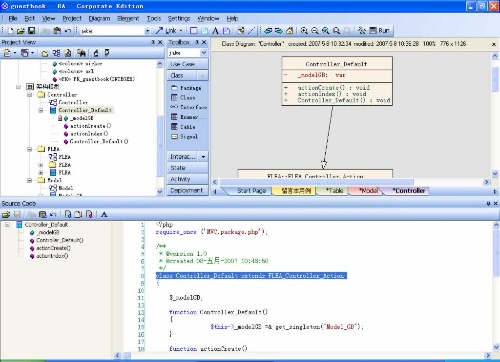Toggle the Project View pin auto-hide
Screen dimensions: 500x362
pyautogui.click(x=153, y=42)
